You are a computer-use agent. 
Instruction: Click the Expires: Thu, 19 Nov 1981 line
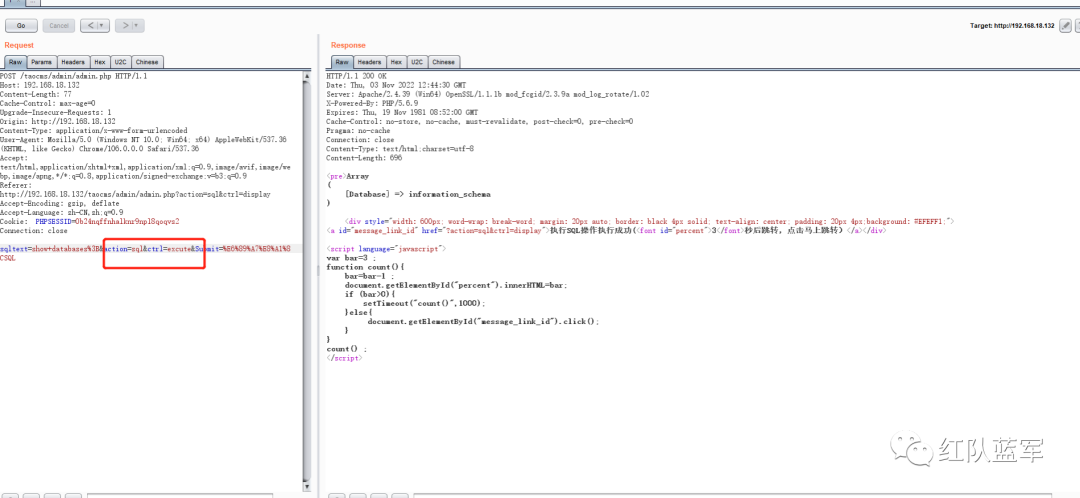pos(402,112)
